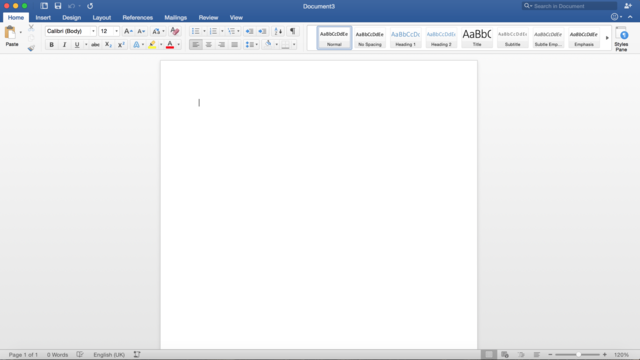The width and height of the screenshot is (640, 360).
Task: Click the Cut scissors icon
Action: point(31,28)
